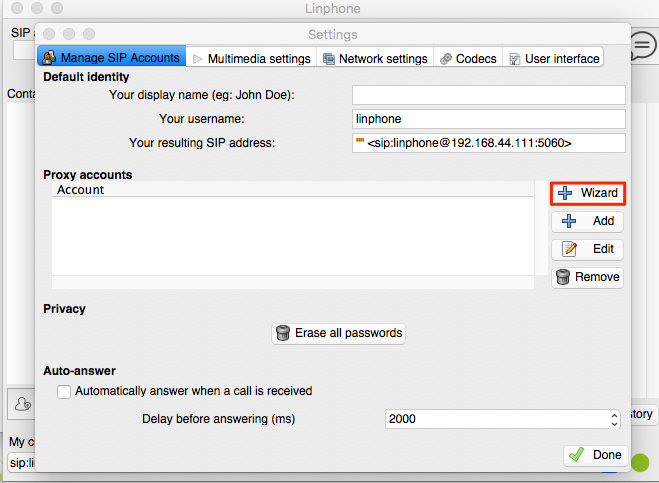Screen dimensions: 659x483
Task: Click the trash icon on Erase all passwords
Action: click(x=283, y=333)
